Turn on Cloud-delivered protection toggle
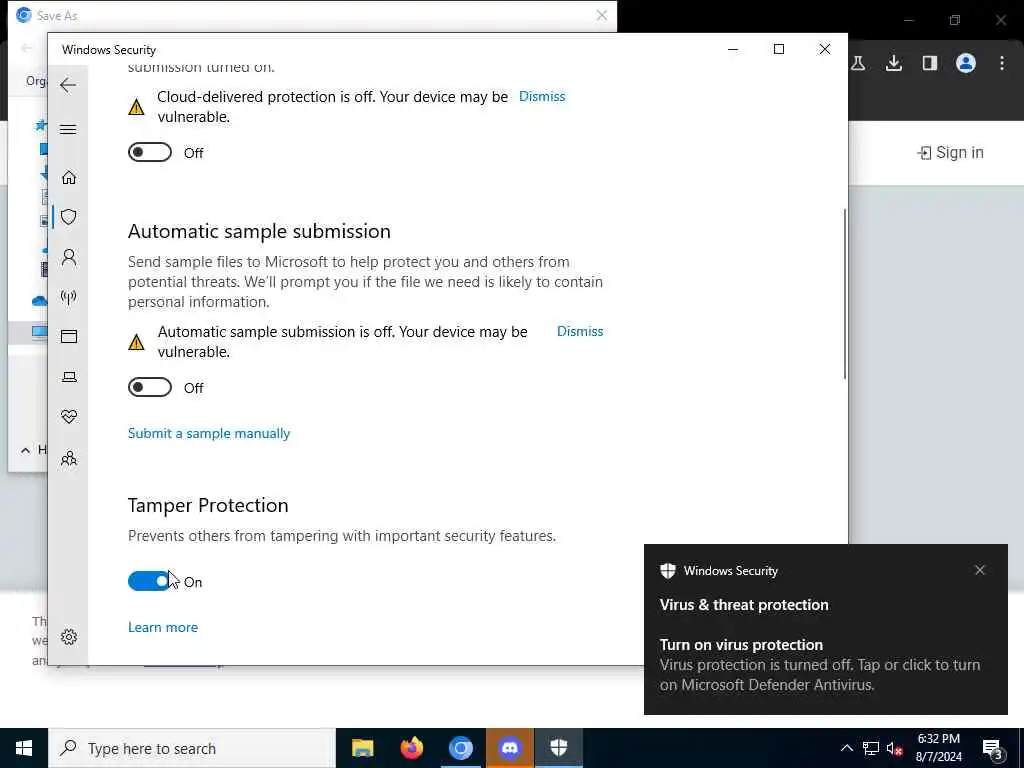Image resolution: width=1024 pixels, height=768 pixels. [x=150, y=152]
